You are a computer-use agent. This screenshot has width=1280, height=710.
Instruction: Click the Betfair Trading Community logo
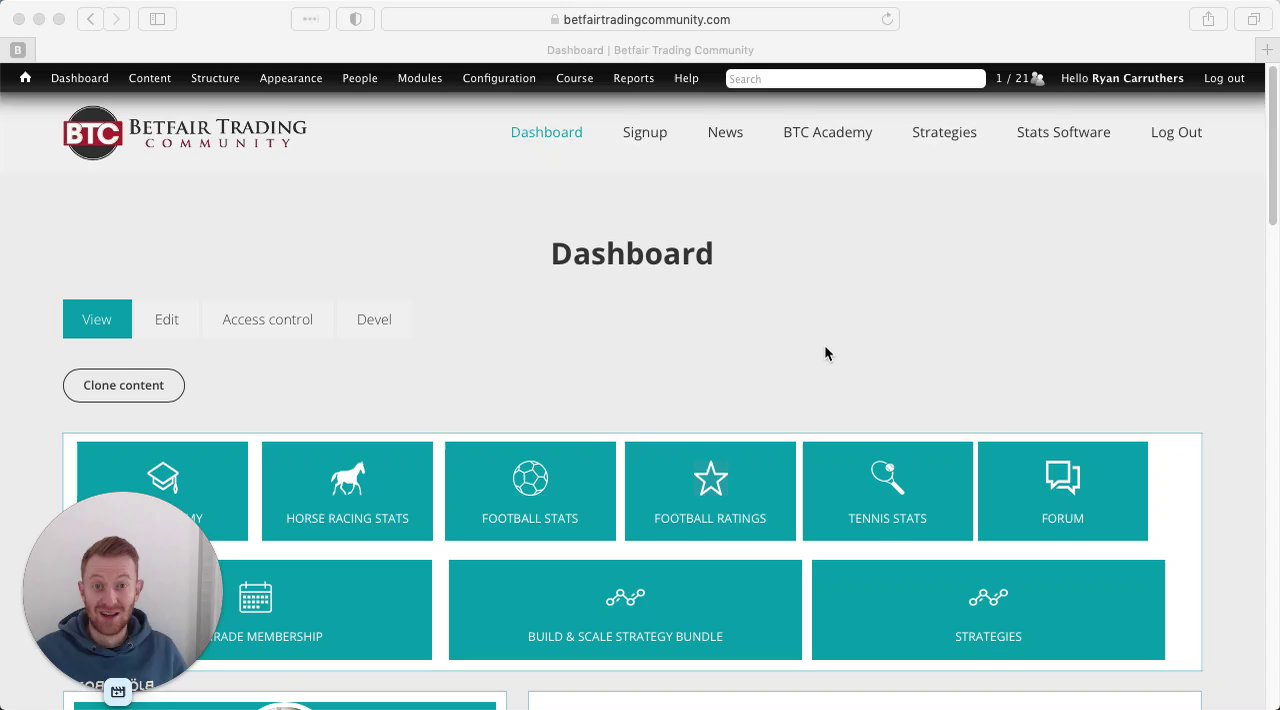point(185,133)
